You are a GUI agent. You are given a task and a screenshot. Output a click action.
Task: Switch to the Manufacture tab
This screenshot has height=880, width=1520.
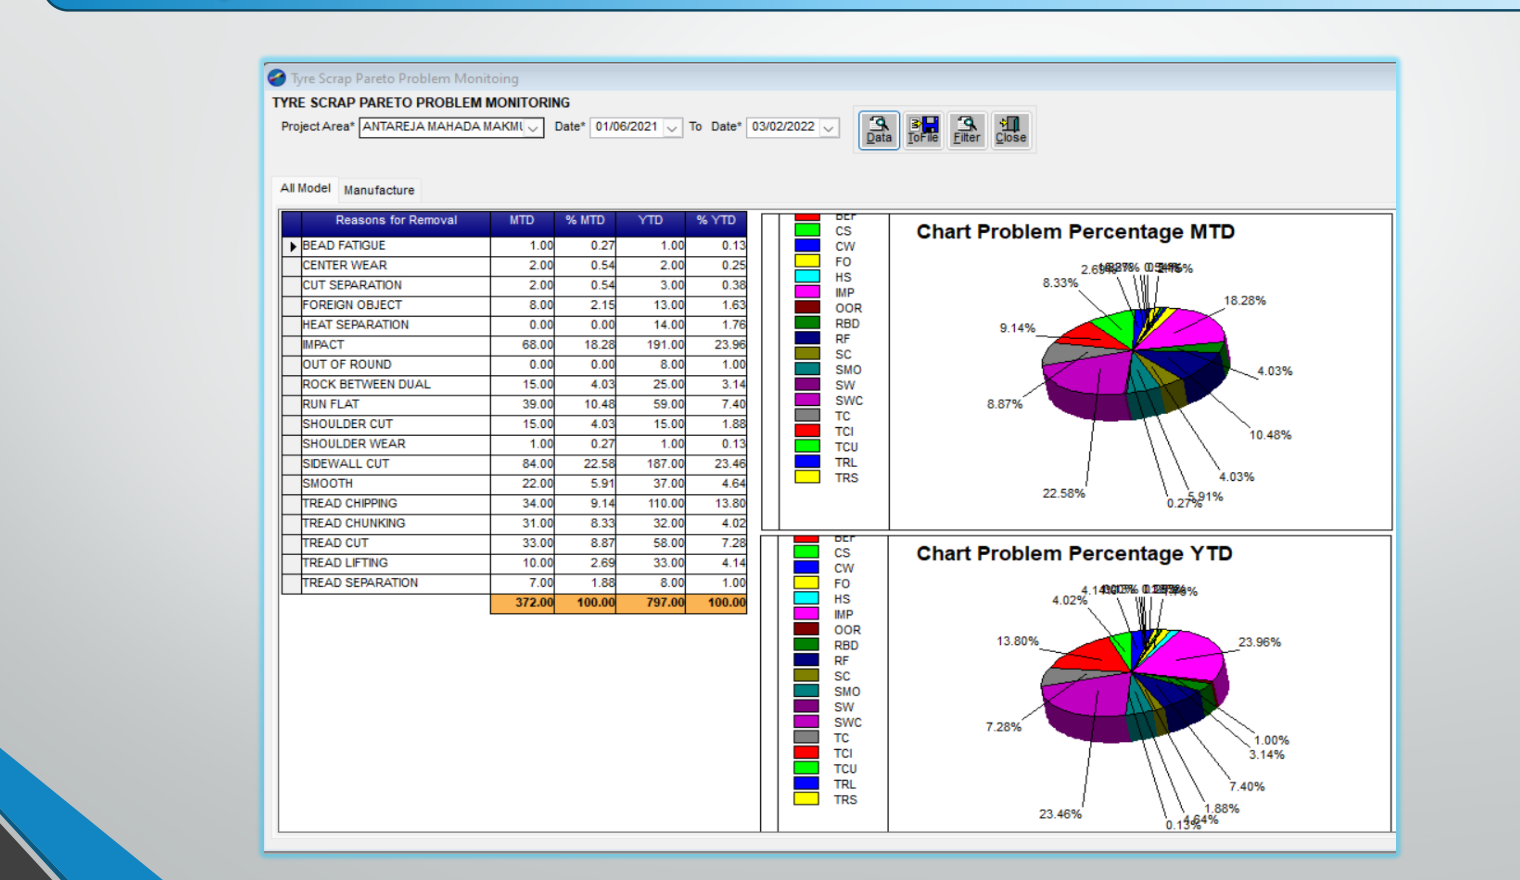tap(379, 190)
